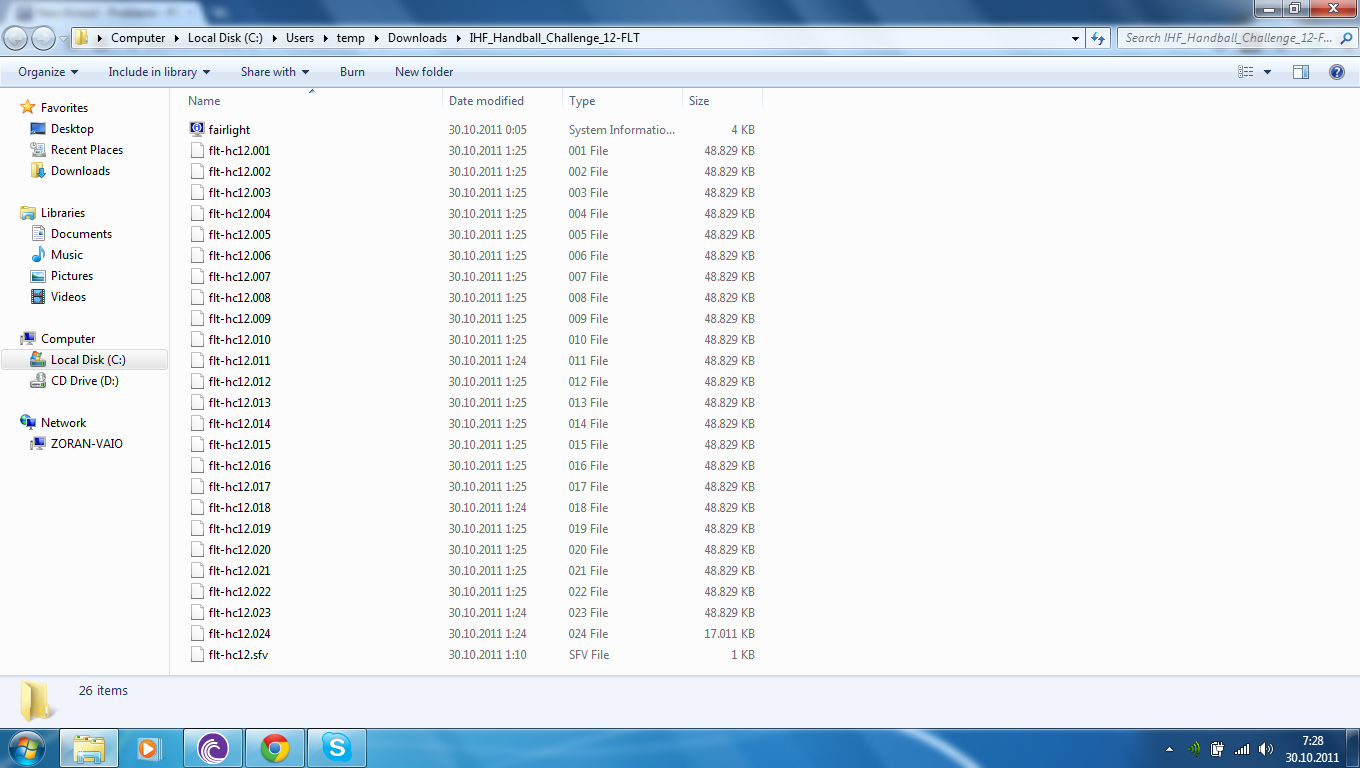Click the Computer breadcrumb in address bar
The height and width of the screenshot is (768, 1360).
(x=138, y=38)
